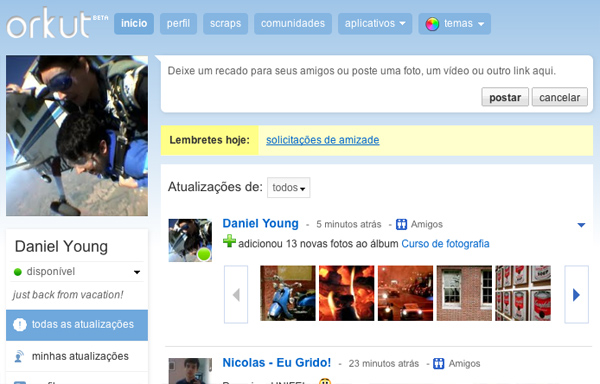Screen dimensions: 600x384
Task: Open the soup cans artwork photo thumbnail
Action: (x=523, y=293)
